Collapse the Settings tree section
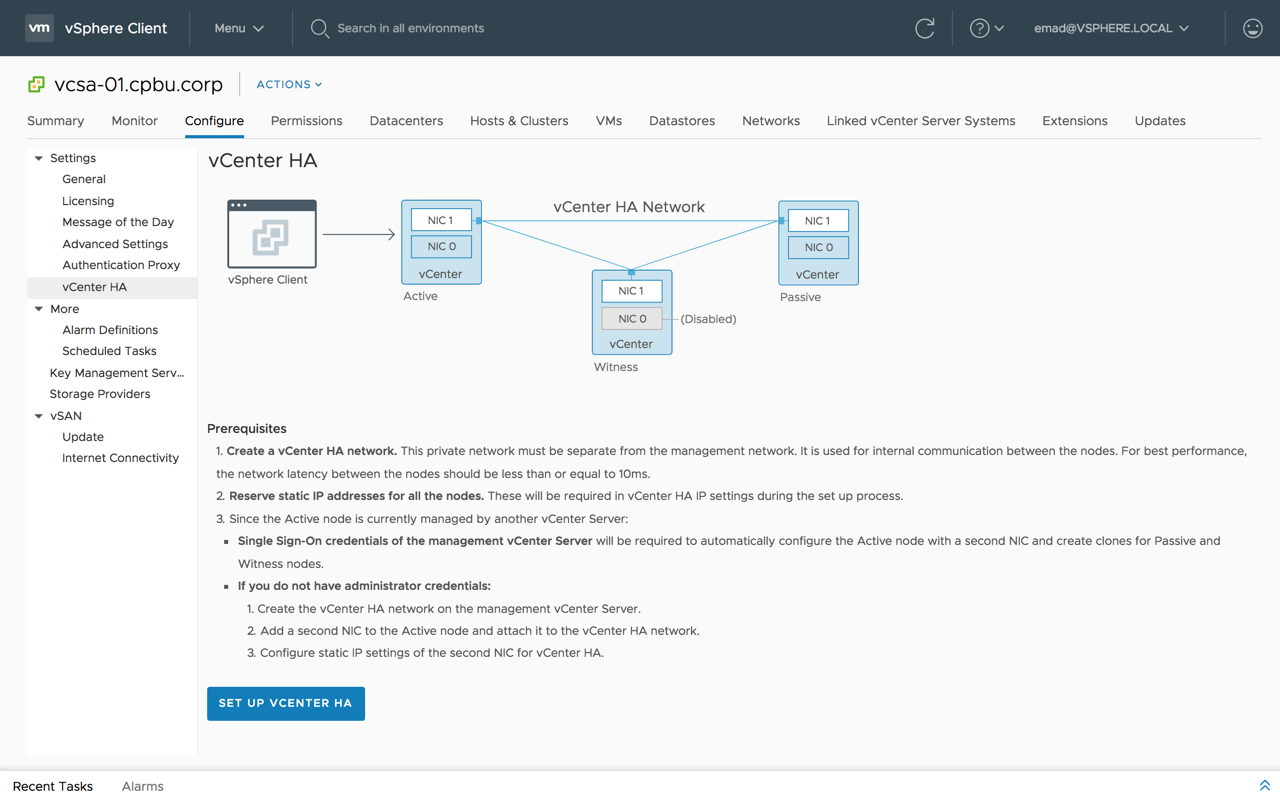 (39, 158)
